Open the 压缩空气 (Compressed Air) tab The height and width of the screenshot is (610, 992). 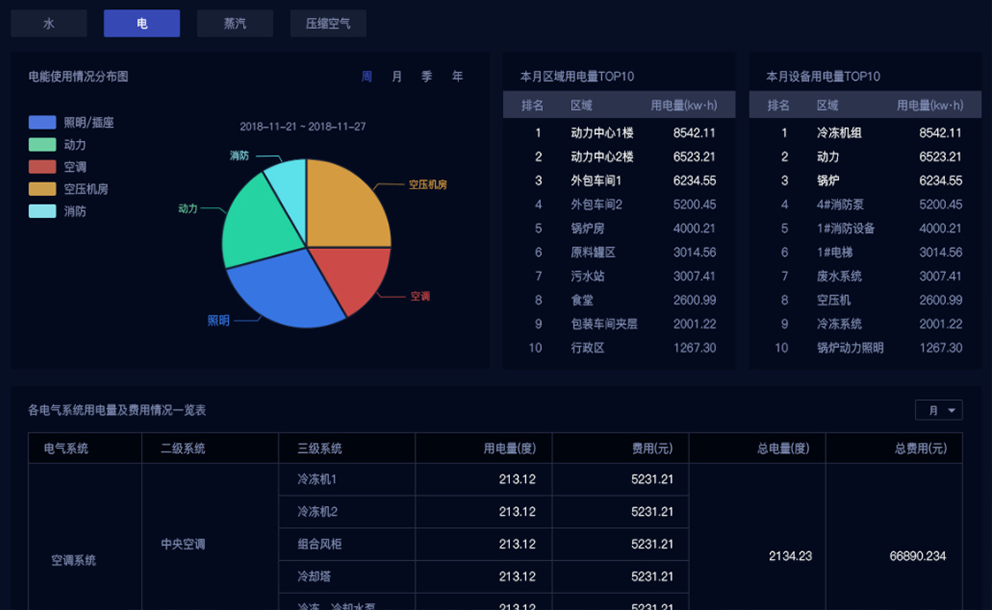(x=328, y=23)
